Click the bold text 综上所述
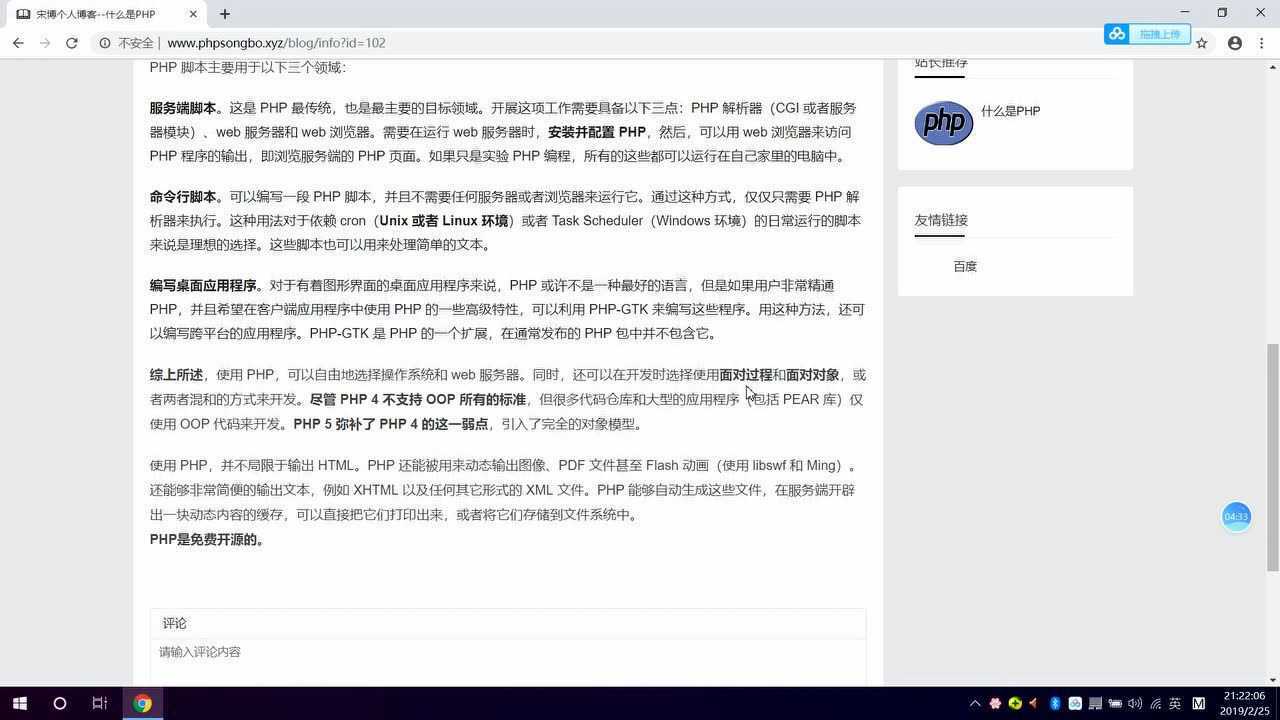The height and width of the screenshot is (720, 1280). pyautogui.click(x=176, y=375)
